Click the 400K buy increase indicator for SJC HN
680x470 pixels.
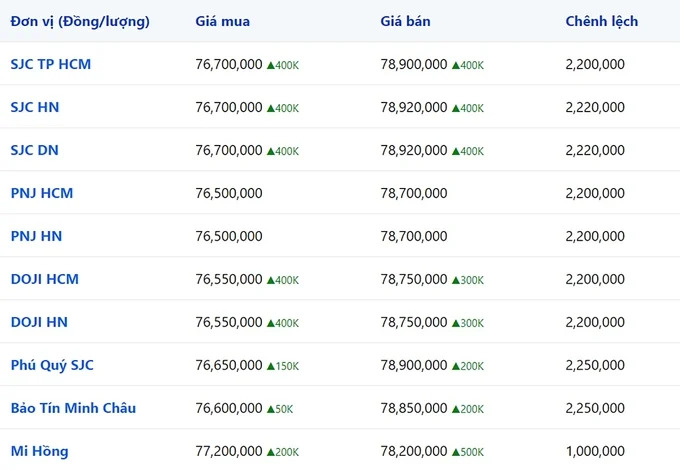(283, 108)
